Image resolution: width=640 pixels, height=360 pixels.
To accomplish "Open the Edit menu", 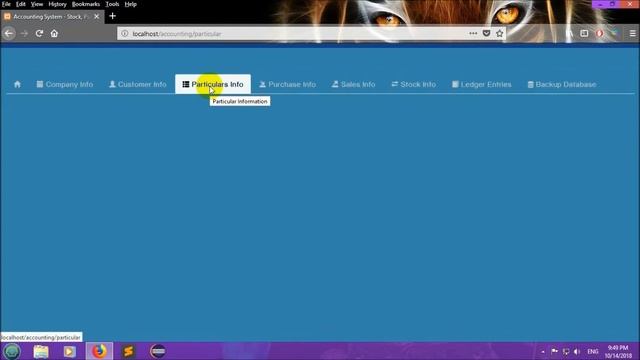I will (21, 4).
